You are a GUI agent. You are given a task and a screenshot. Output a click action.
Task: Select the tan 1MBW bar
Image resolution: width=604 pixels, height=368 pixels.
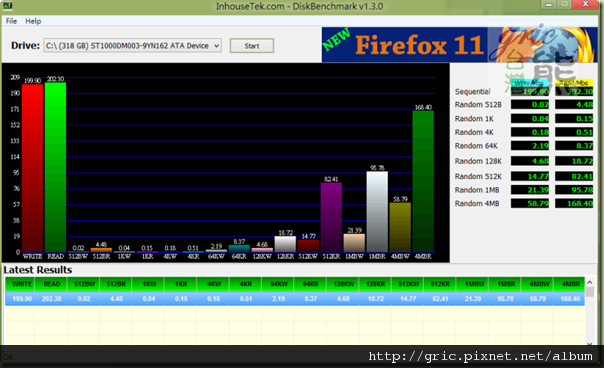click(354, 243)
